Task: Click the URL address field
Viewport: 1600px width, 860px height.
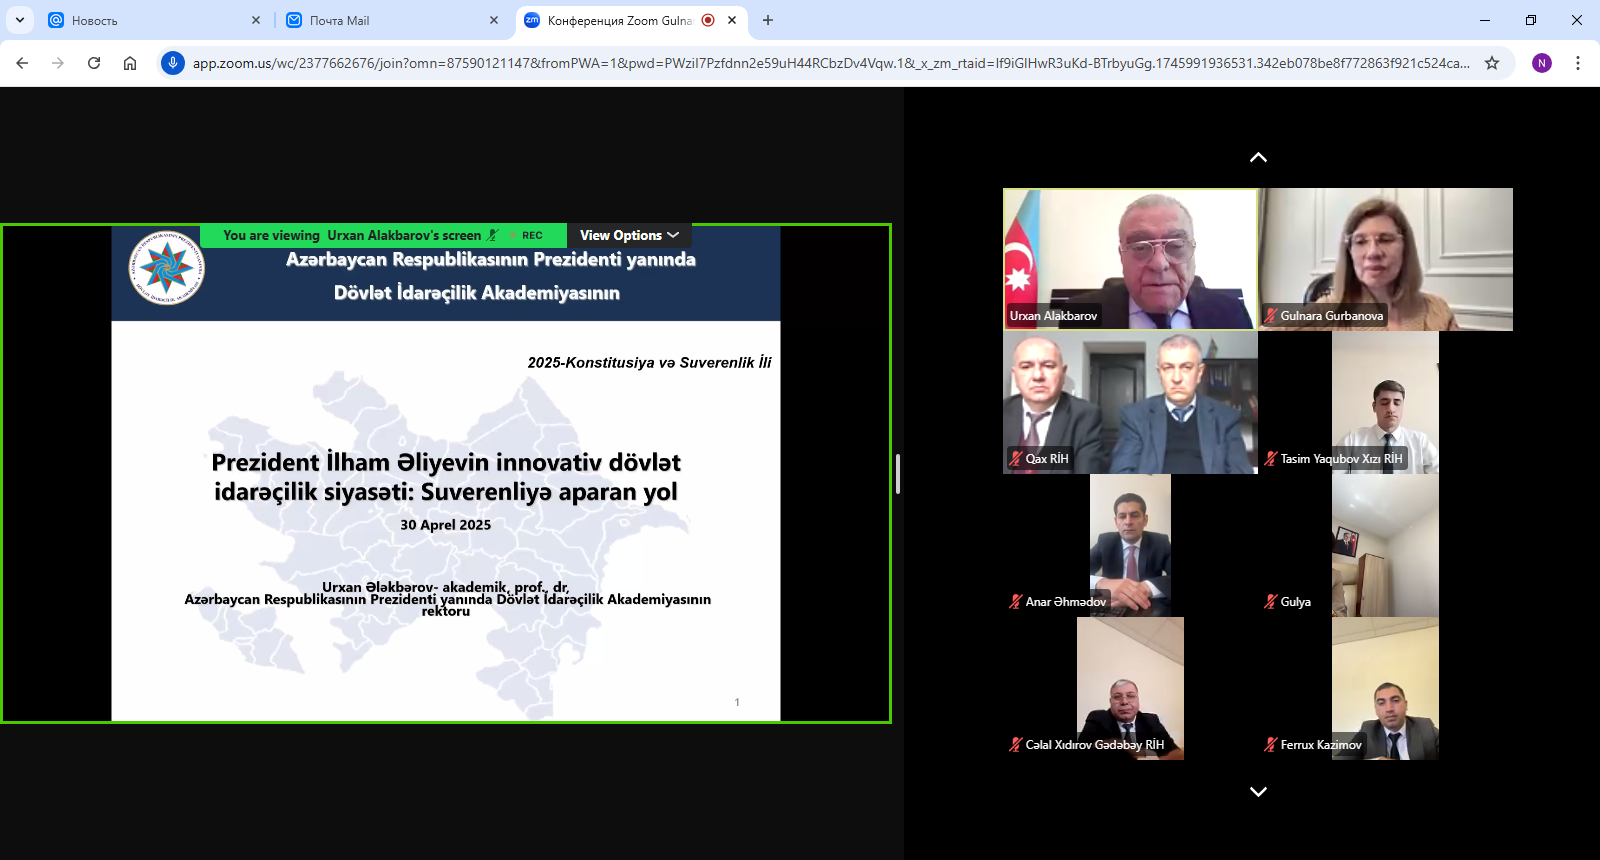Action: [x=830, y=63]
